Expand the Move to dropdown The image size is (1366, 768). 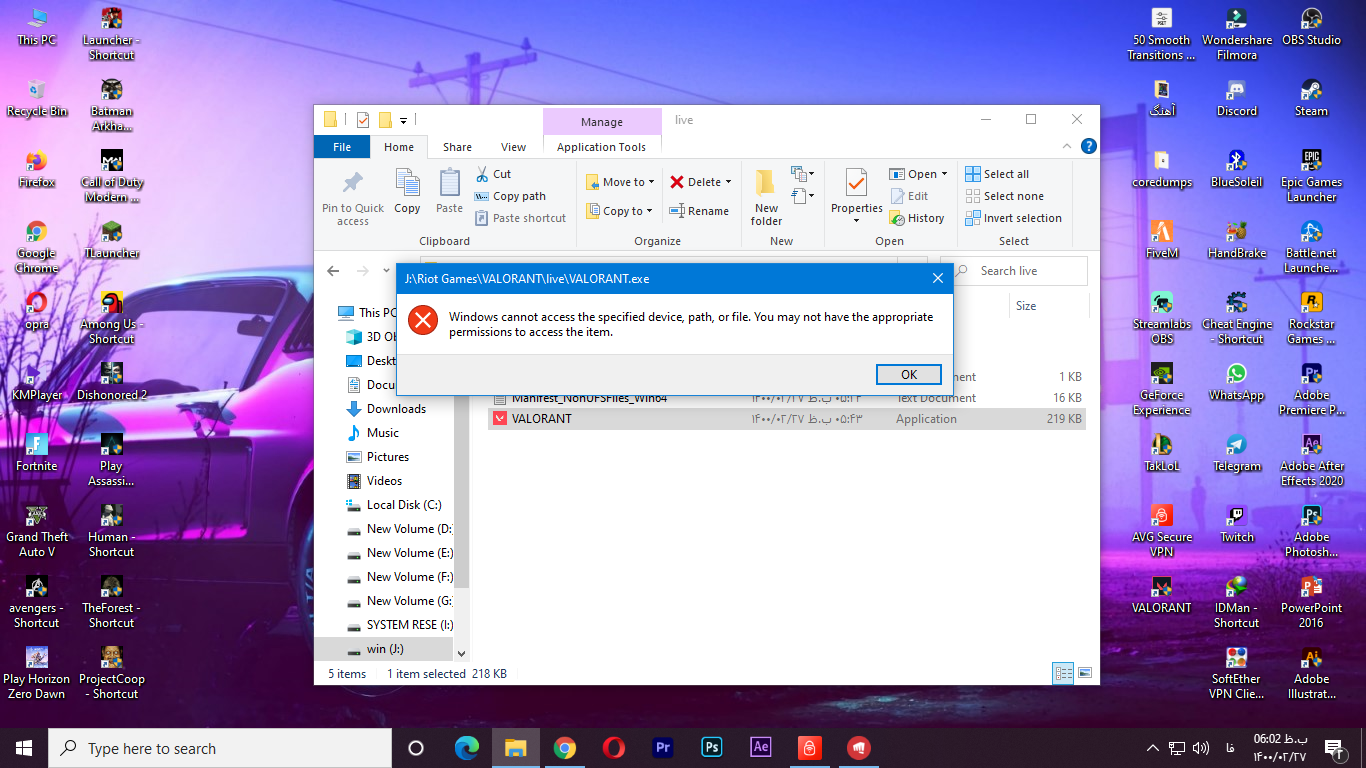[x=651, y=182]
